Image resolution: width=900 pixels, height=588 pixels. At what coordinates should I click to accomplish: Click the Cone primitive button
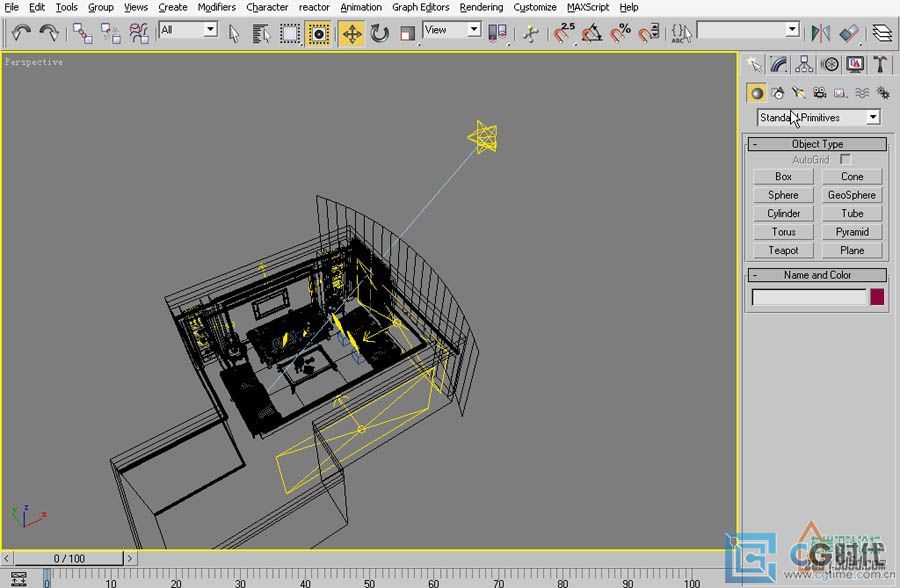[x=852, y=177]
